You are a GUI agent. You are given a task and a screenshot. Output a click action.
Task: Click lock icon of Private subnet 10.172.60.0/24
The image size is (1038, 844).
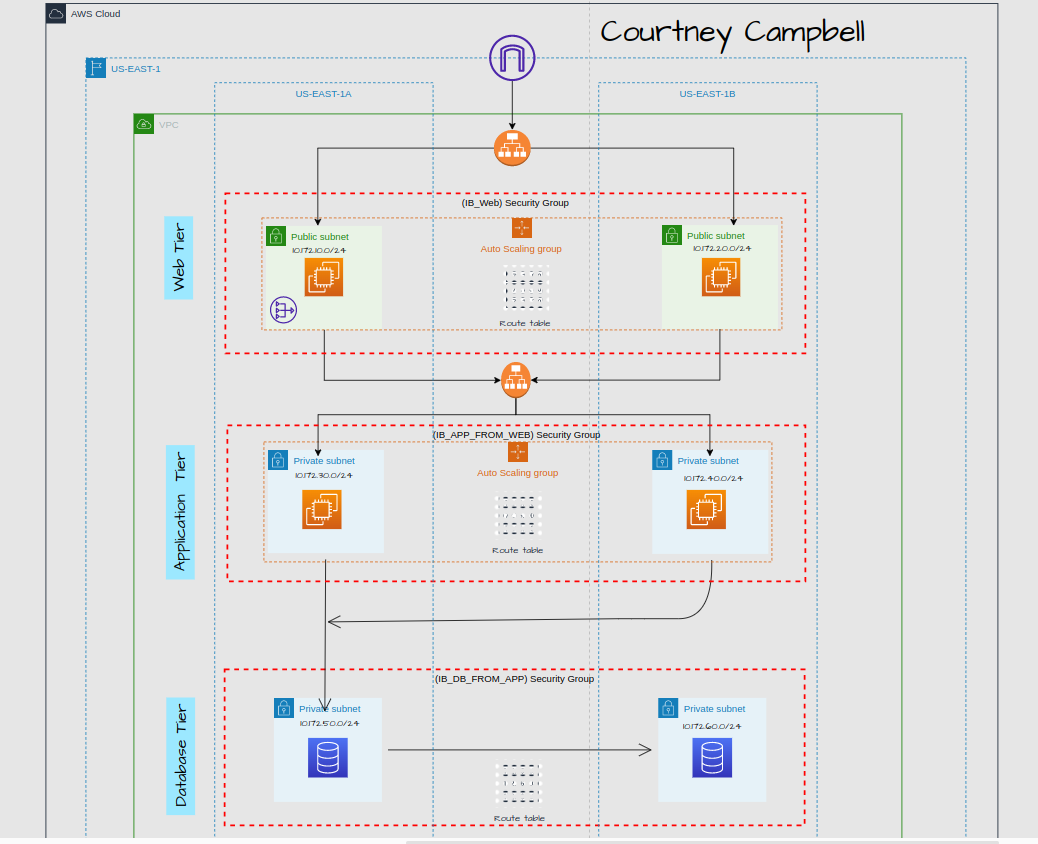(x=669, y=708)
